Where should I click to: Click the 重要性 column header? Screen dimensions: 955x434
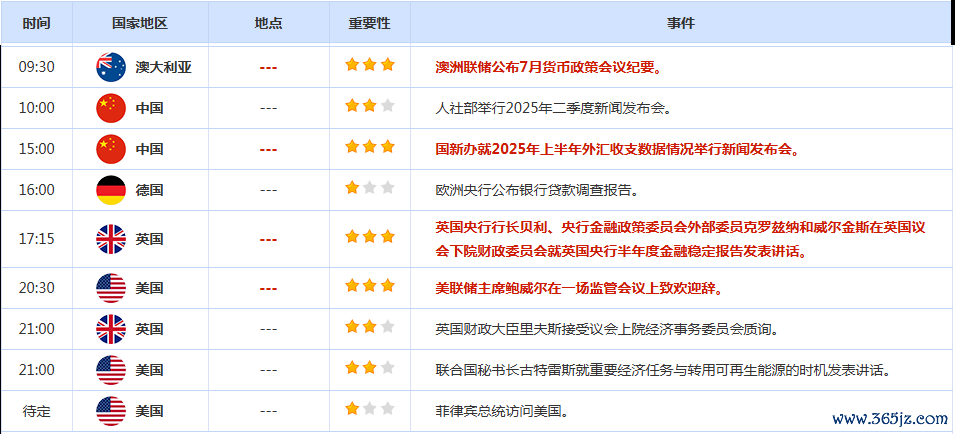[x=369, y=23]
